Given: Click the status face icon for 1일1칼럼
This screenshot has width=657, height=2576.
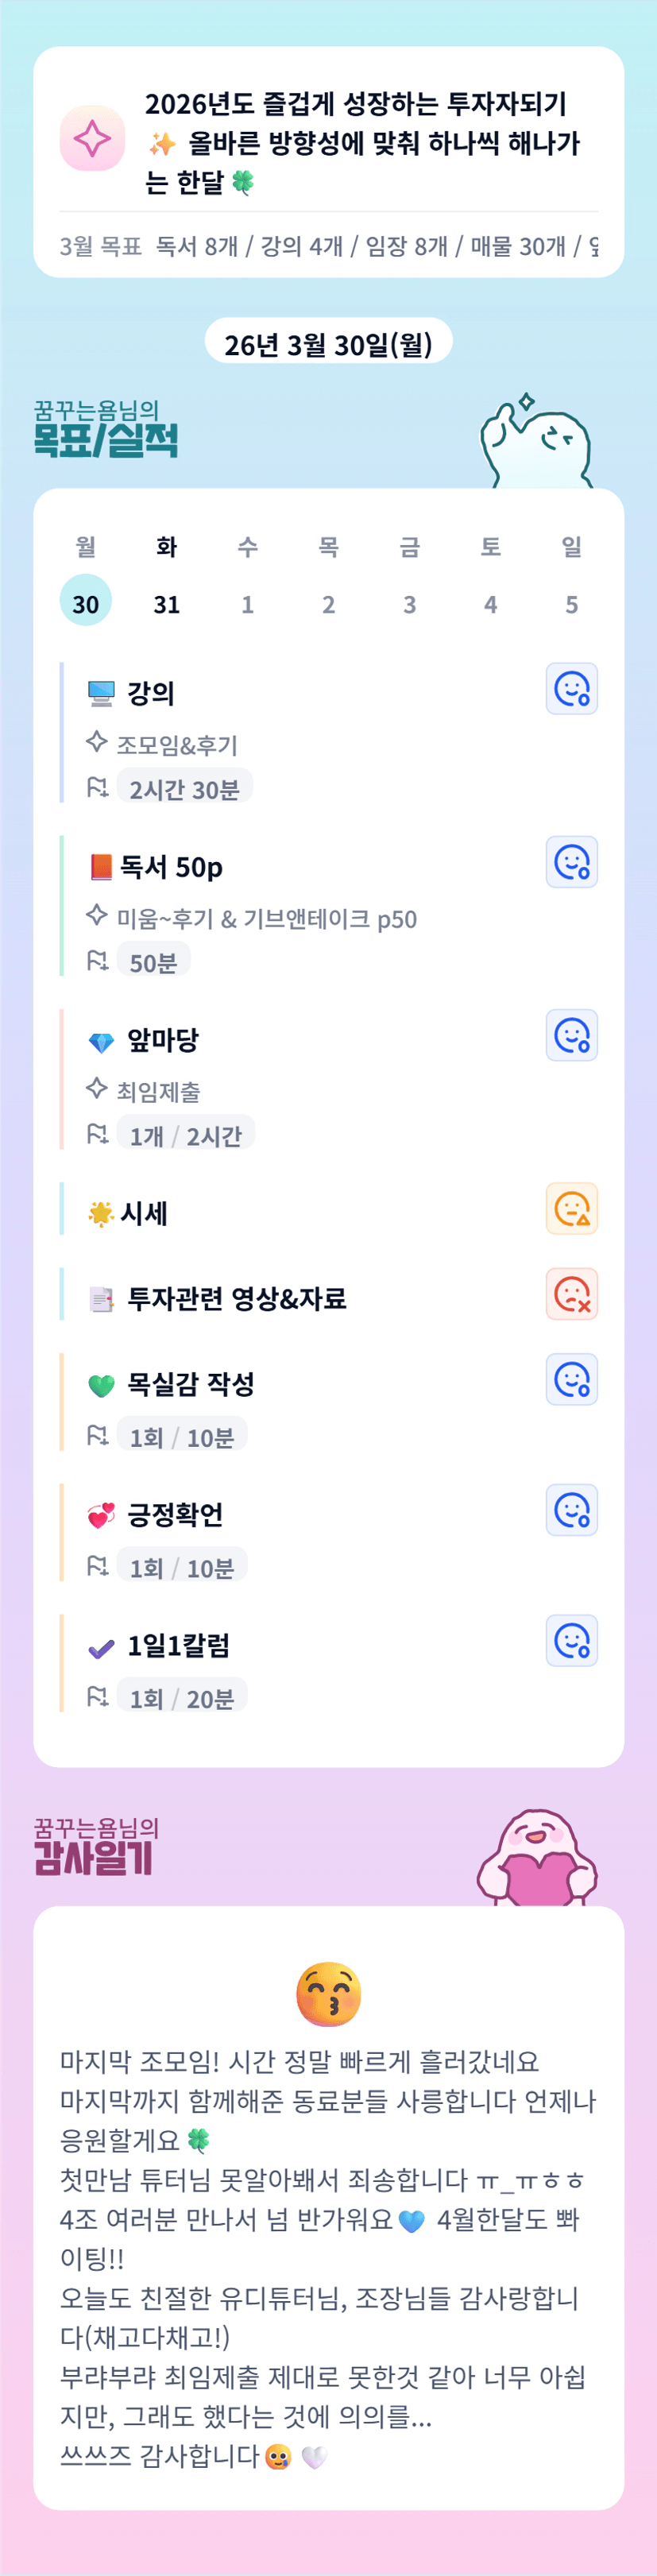Looking at the screenshot, I should 571,1640.
